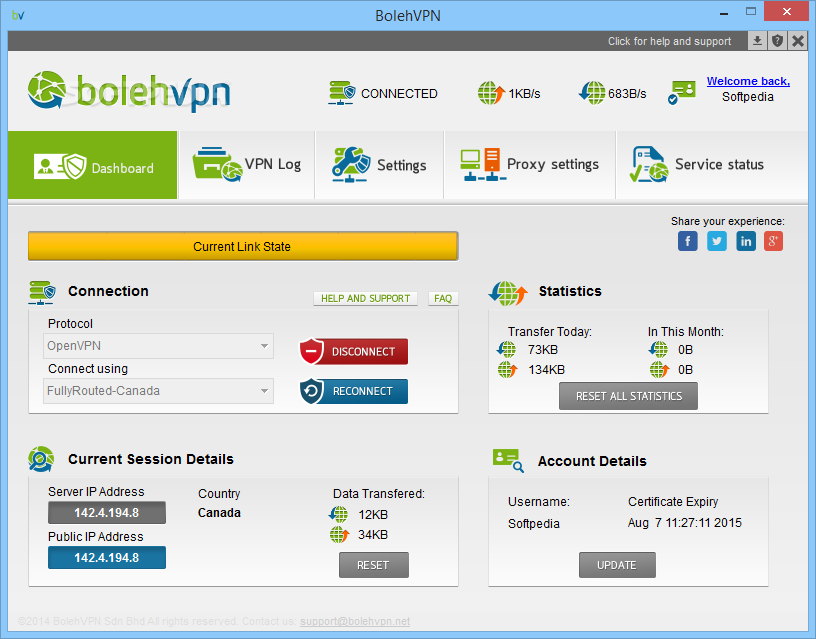Click the session RESET button
The height and width of the screenshot is (639, 816).
pos(374,565)
